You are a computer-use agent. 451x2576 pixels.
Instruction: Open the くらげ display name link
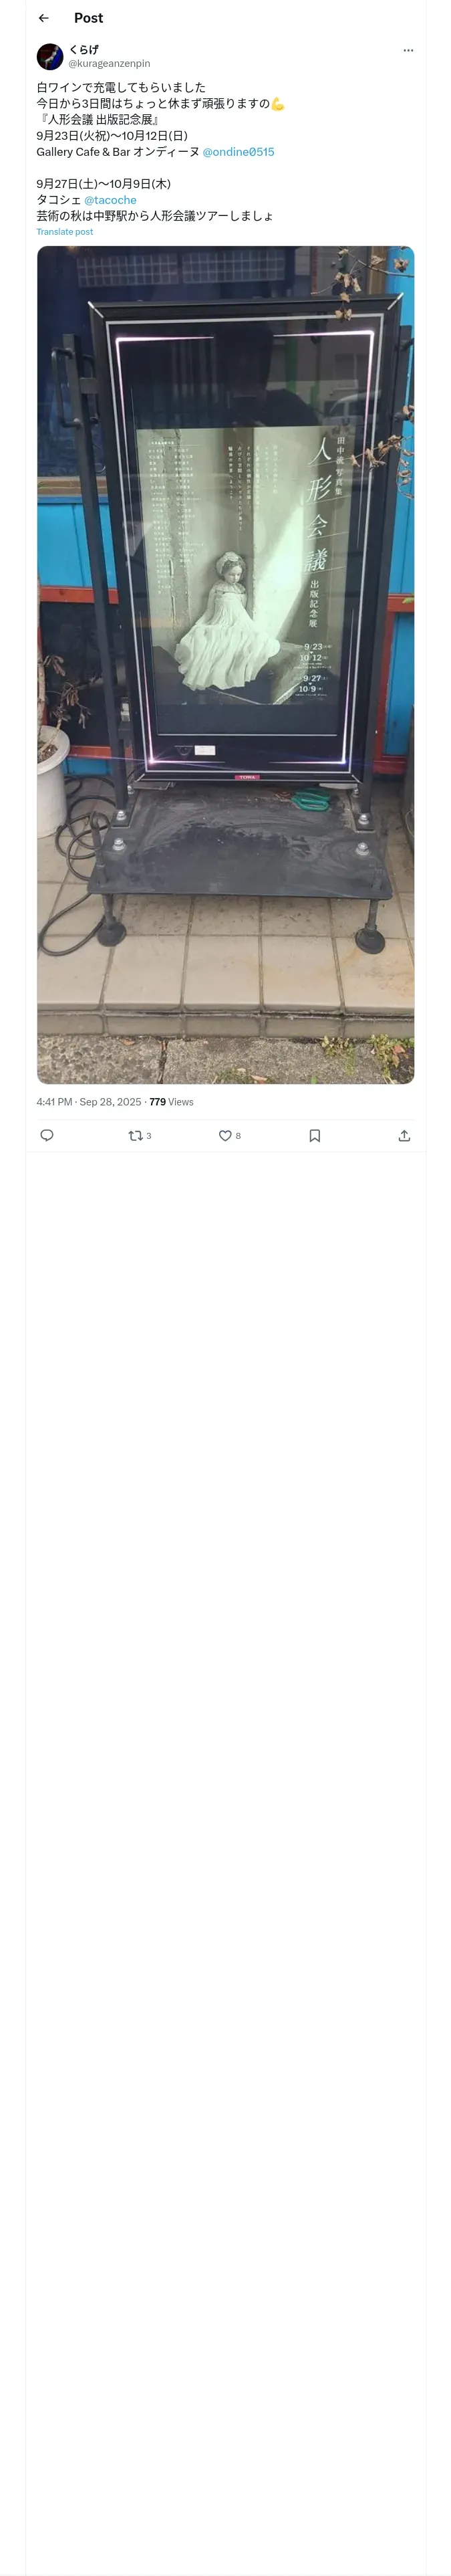coord(84,49)
